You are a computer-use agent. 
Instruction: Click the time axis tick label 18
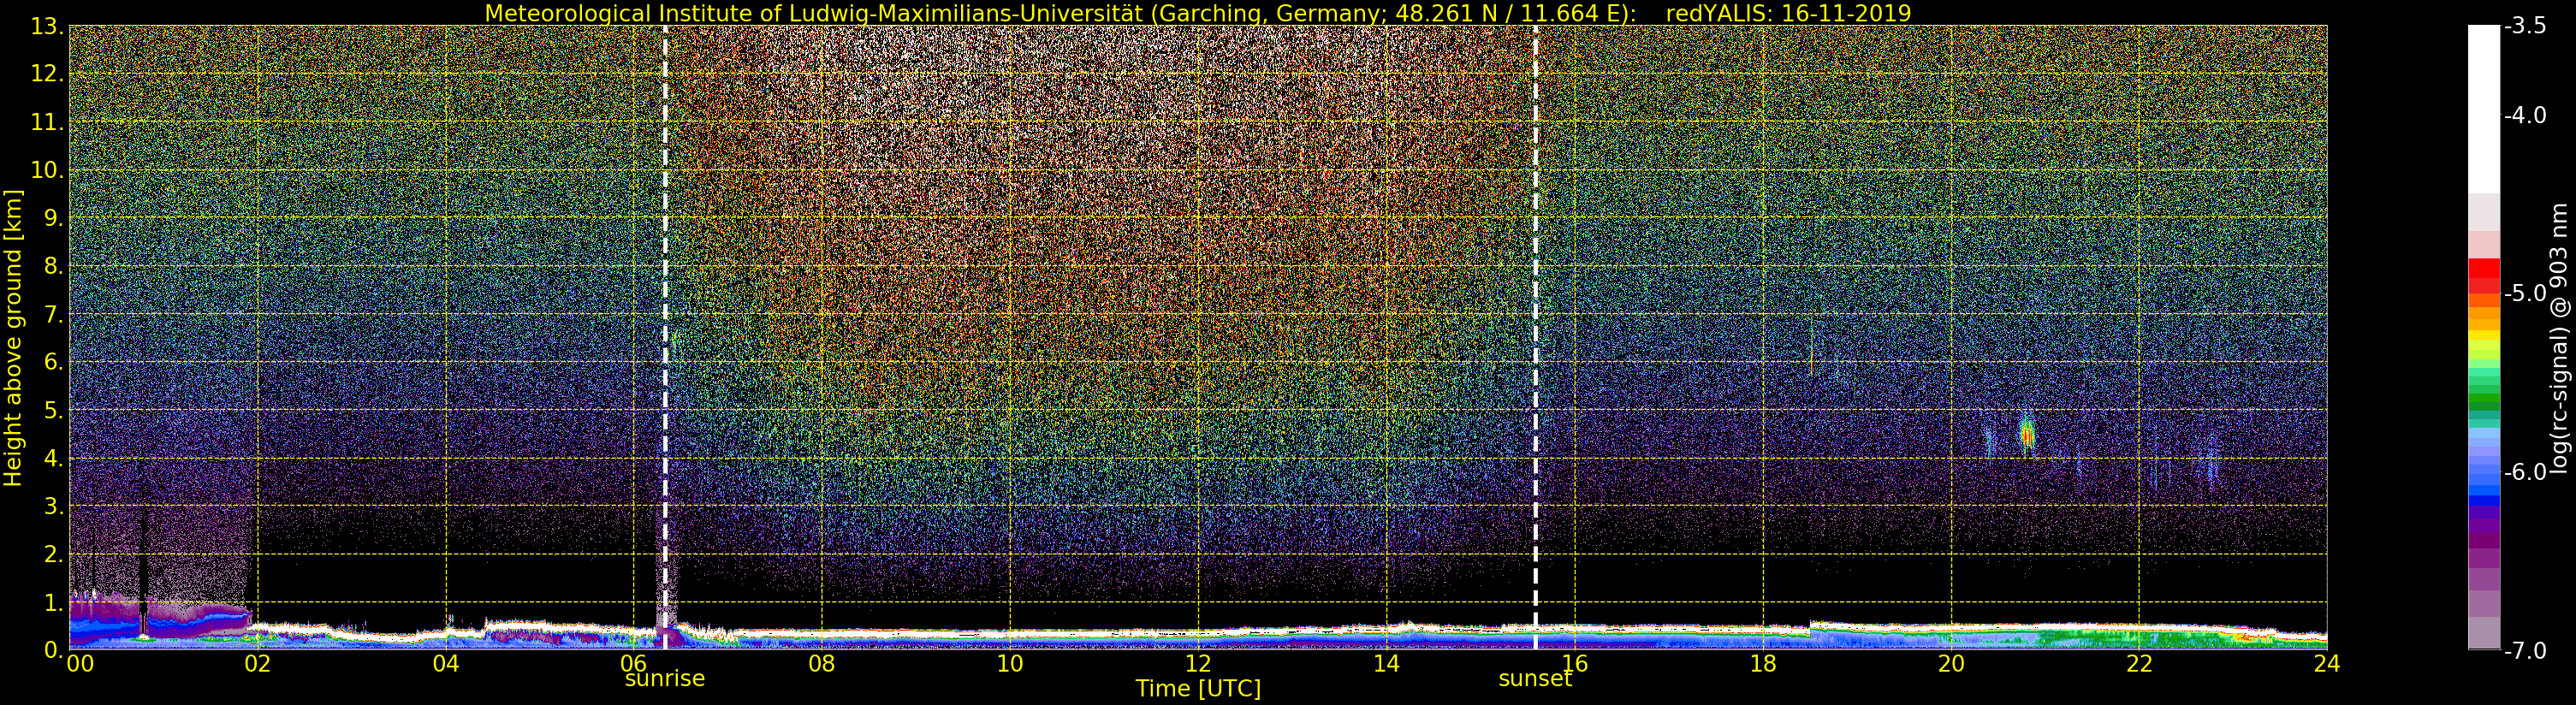(x=1763, y=664)
